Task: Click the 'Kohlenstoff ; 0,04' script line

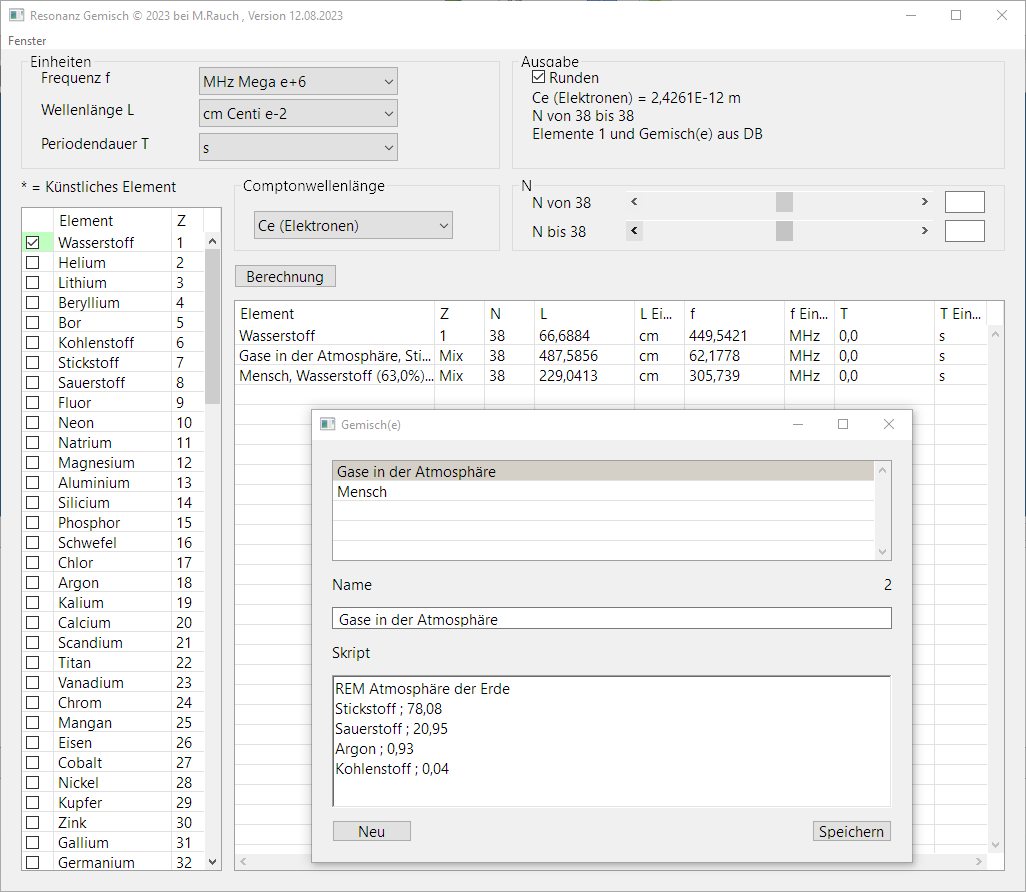Action: [x=392, y=769]
